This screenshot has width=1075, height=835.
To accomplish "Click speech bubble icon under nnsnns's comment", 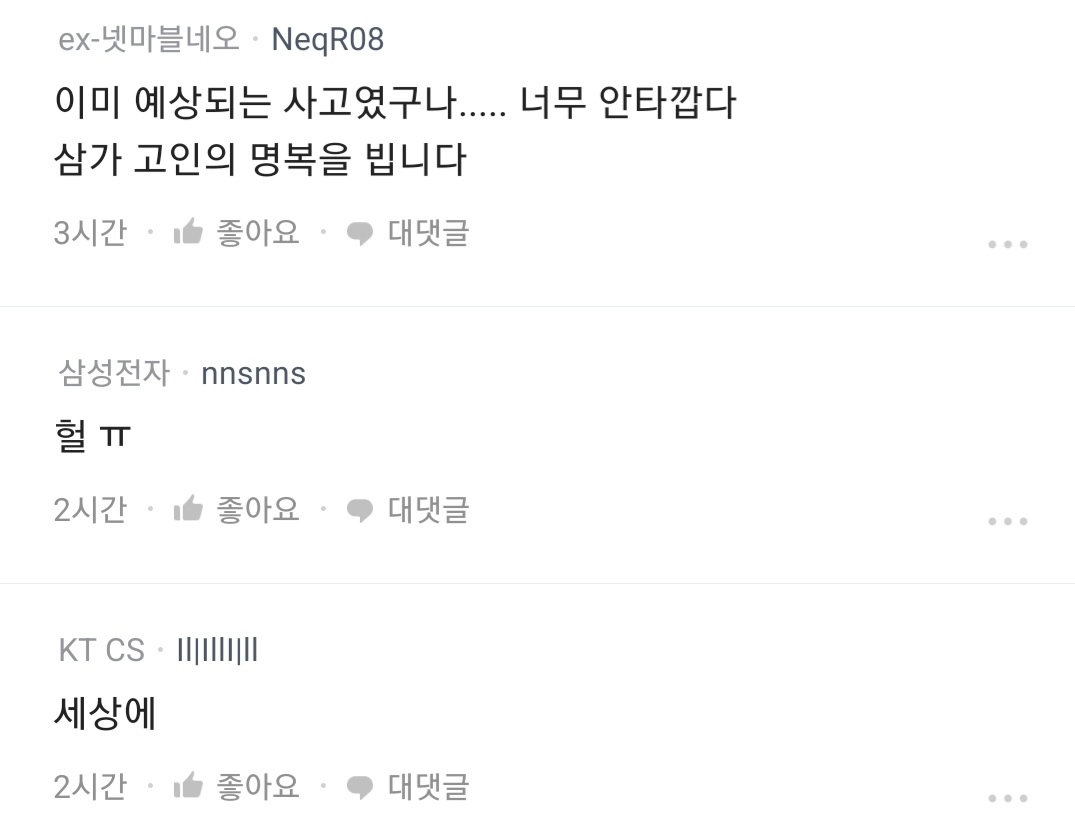I will point(359,511).
